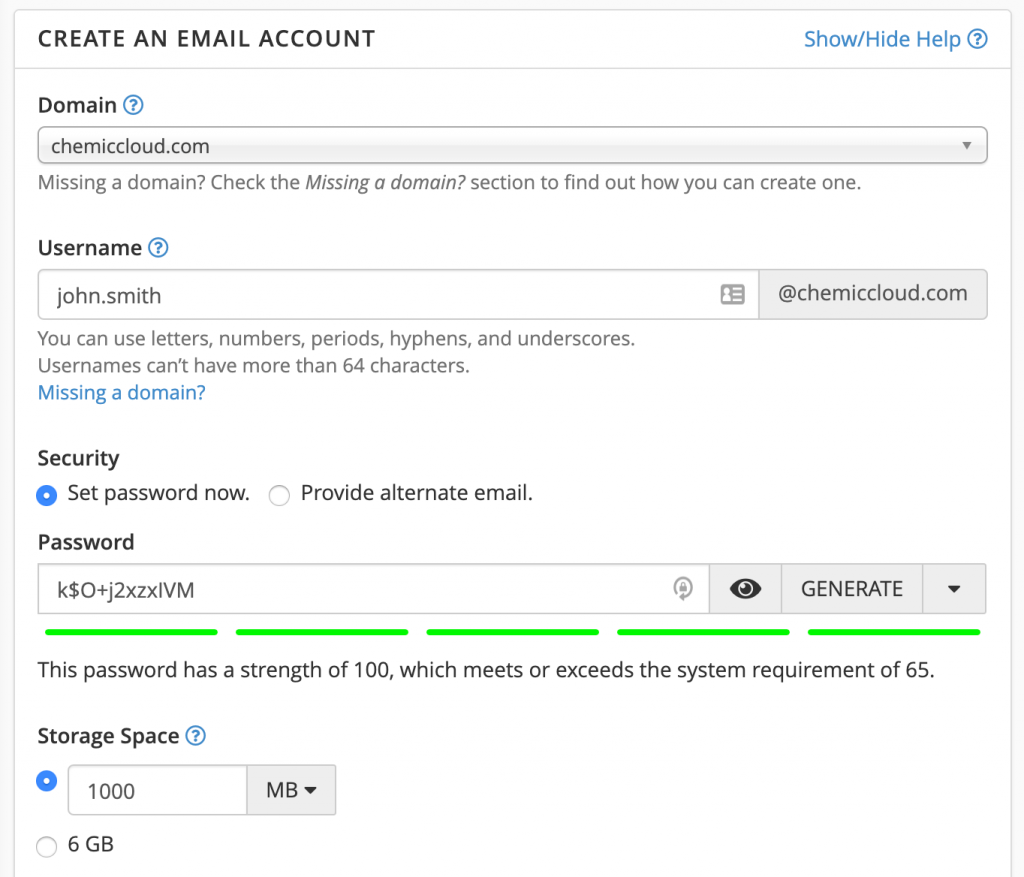Viewport: 1024px width, 877px height.
Task: Open the Domain dropdown showing chemiccloud.com
Action: [512, 146]
